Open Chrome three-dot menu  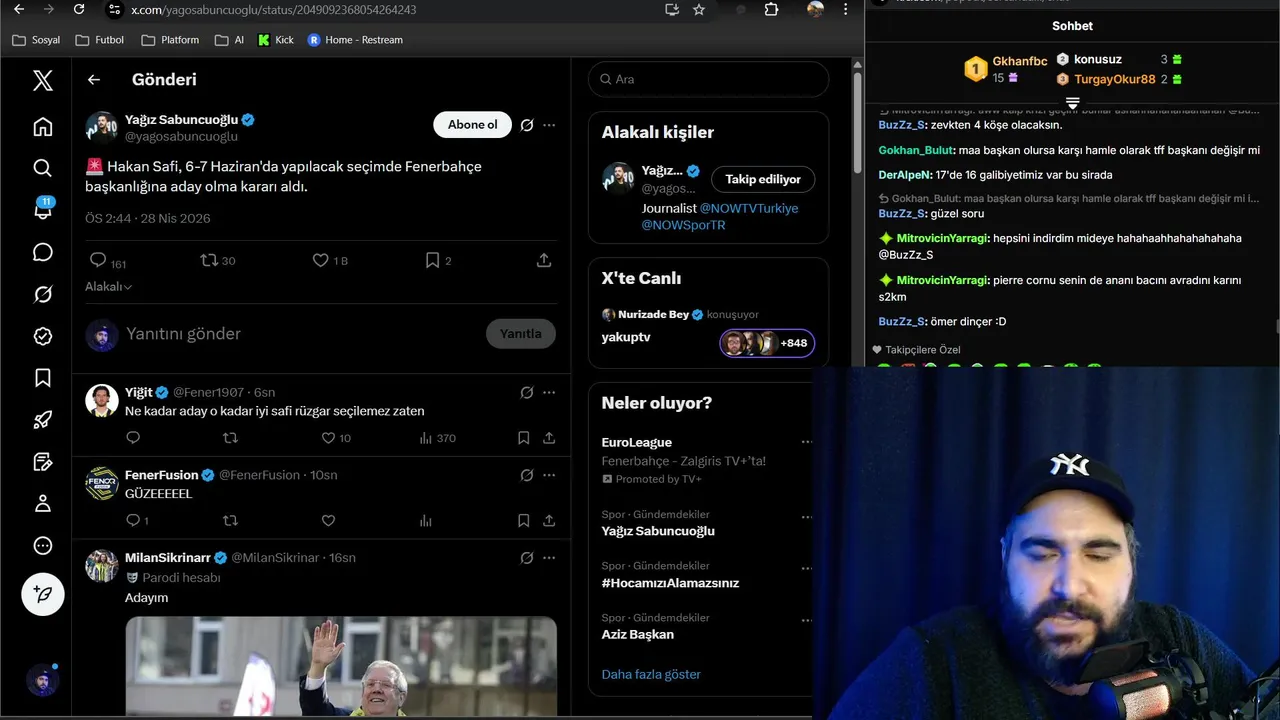tap(846, 9)
